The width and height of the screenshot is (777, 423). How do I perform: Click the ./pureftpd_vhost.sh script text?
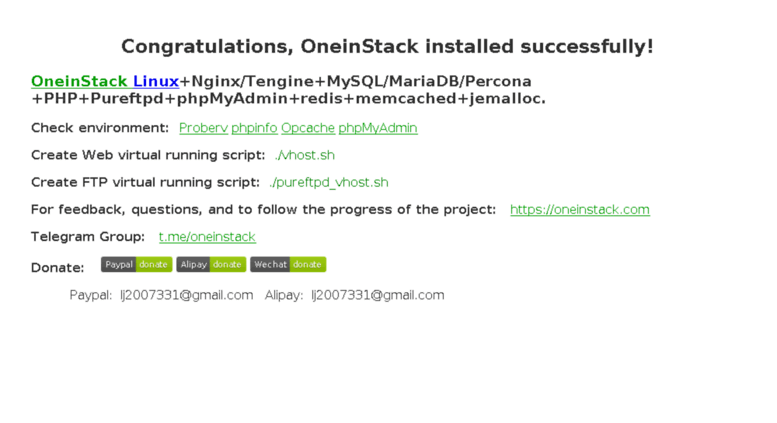click(328, 182)
